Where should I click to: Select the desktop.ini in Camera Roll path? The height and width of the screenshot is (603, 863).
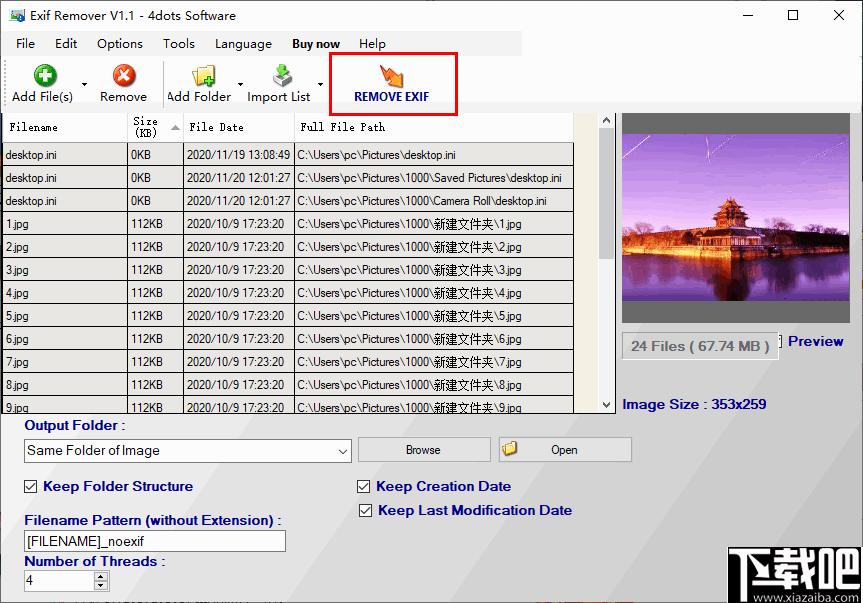tap(288, 201)
